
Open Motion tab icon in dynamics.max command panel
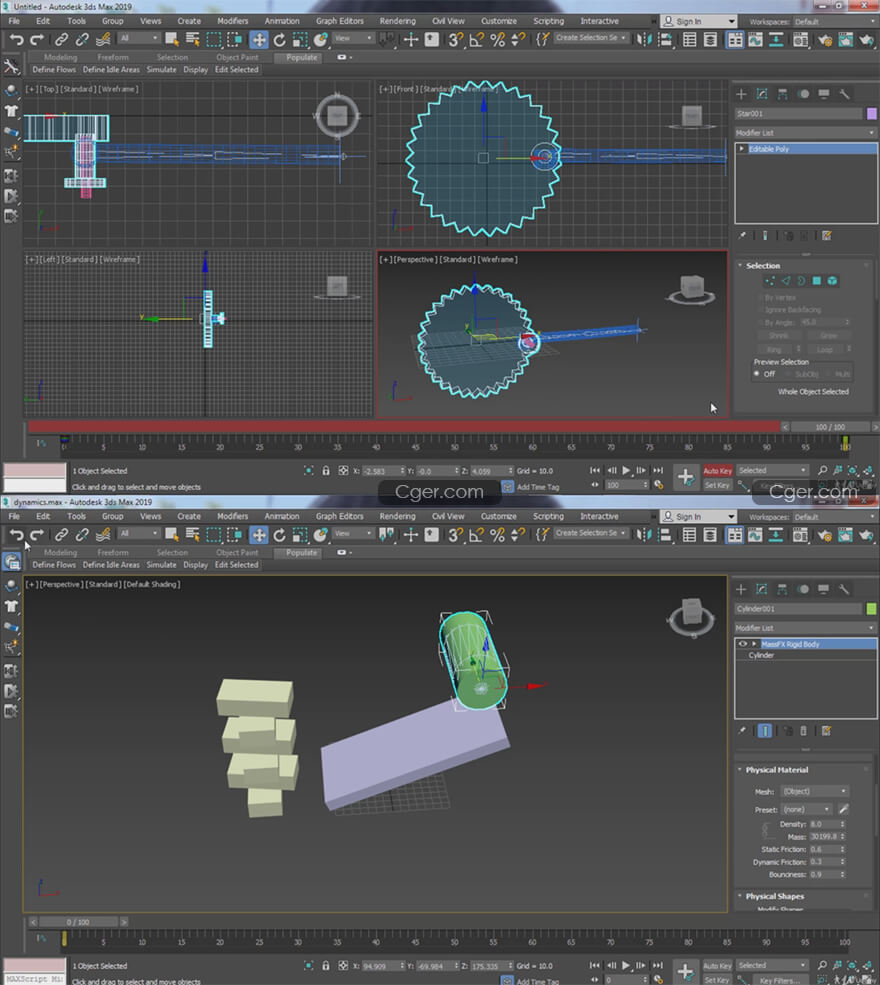(x=803, y=589)
